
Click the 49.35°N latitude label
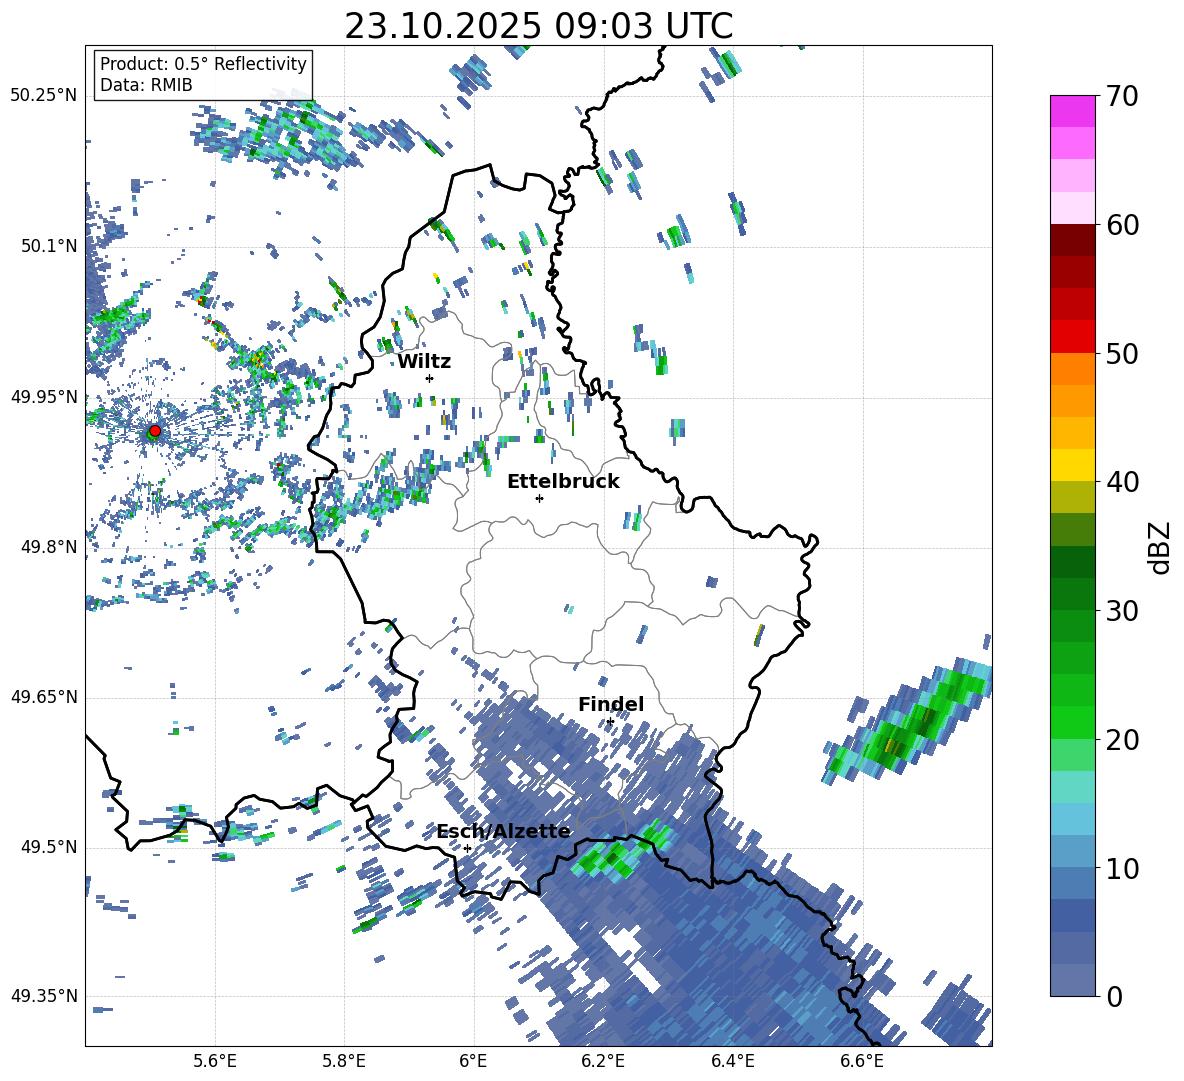coord(44,996)
